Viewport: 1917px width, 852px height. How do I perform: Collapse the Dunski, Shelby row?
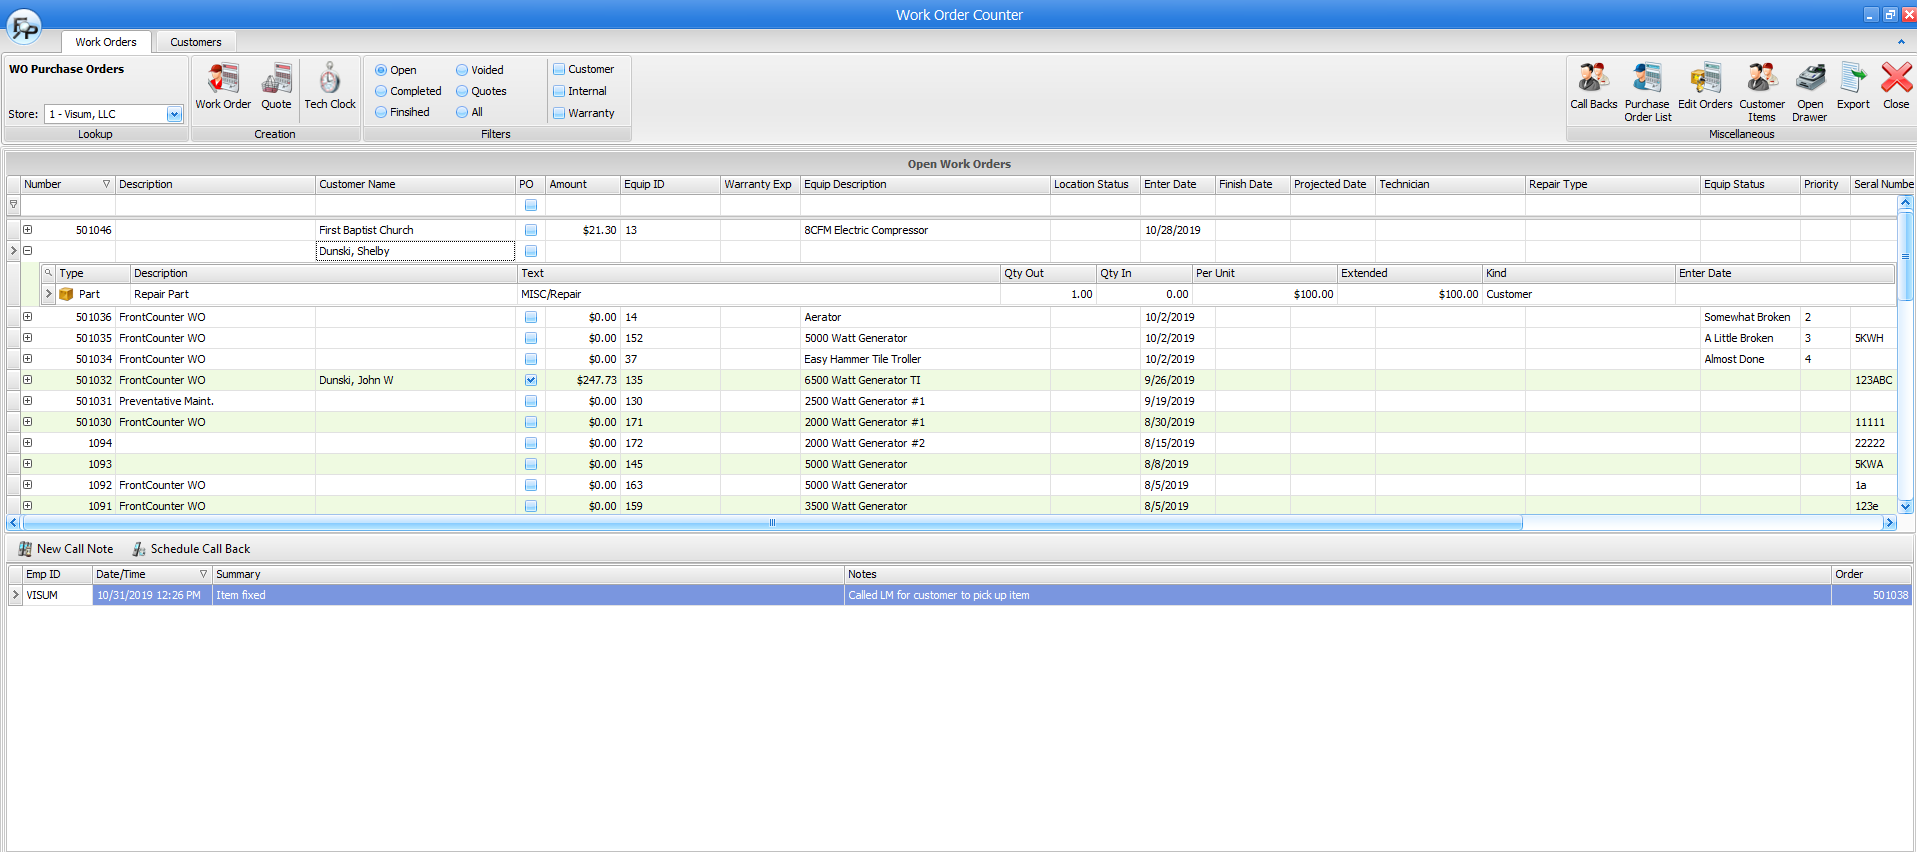click(28, 251)
